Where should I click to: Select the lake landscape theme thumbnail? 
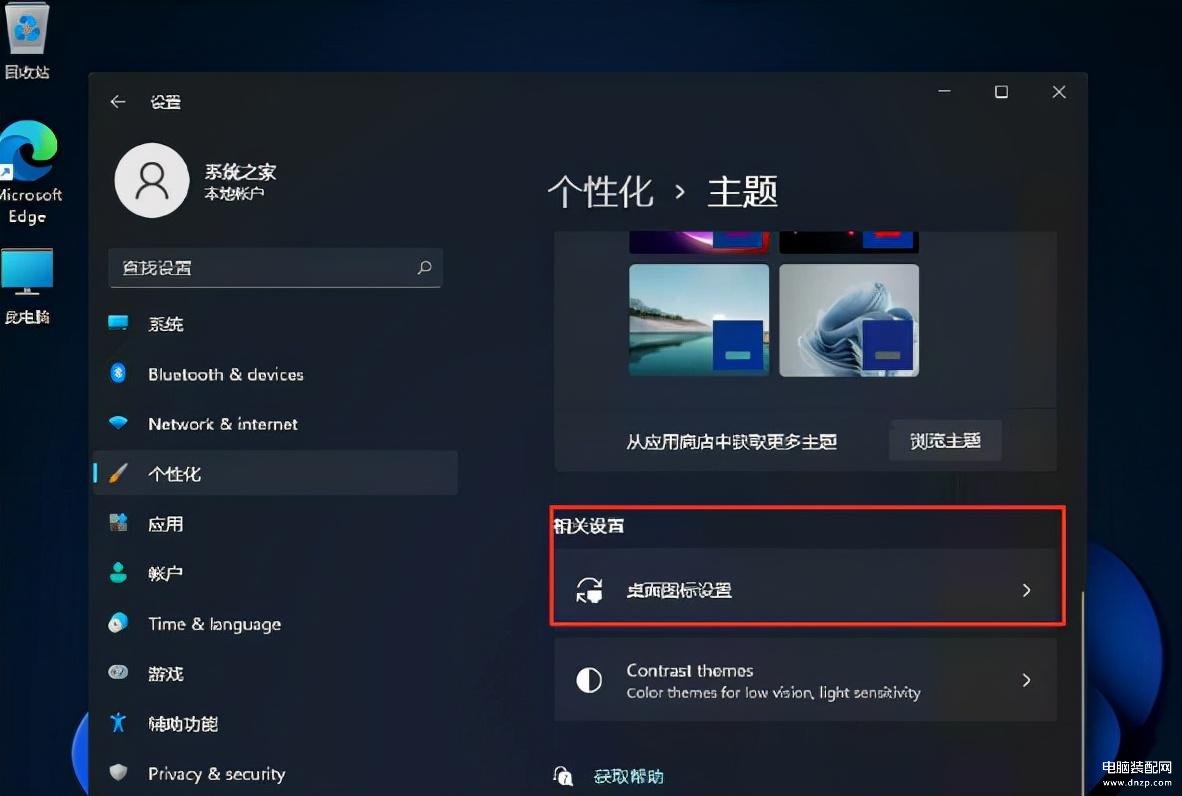(x=699, y=320)
